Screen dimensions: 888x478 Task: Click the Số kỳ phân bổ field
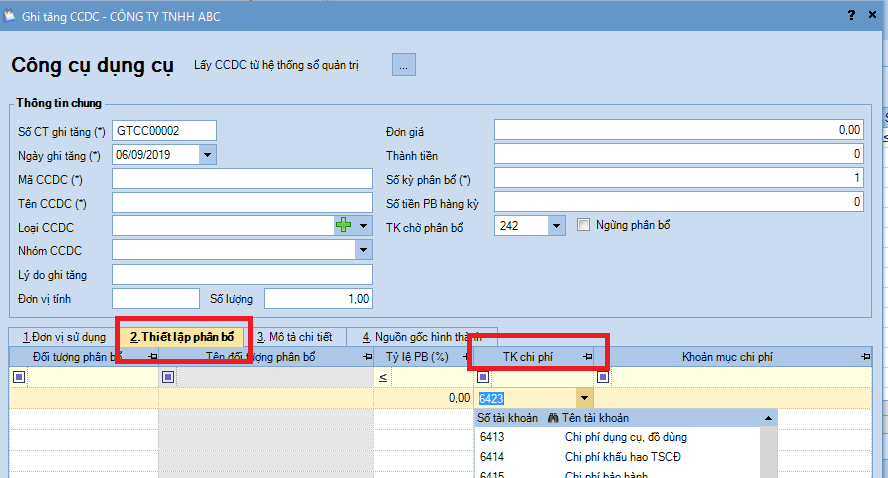pyautogui.click(x=678, y=178)
